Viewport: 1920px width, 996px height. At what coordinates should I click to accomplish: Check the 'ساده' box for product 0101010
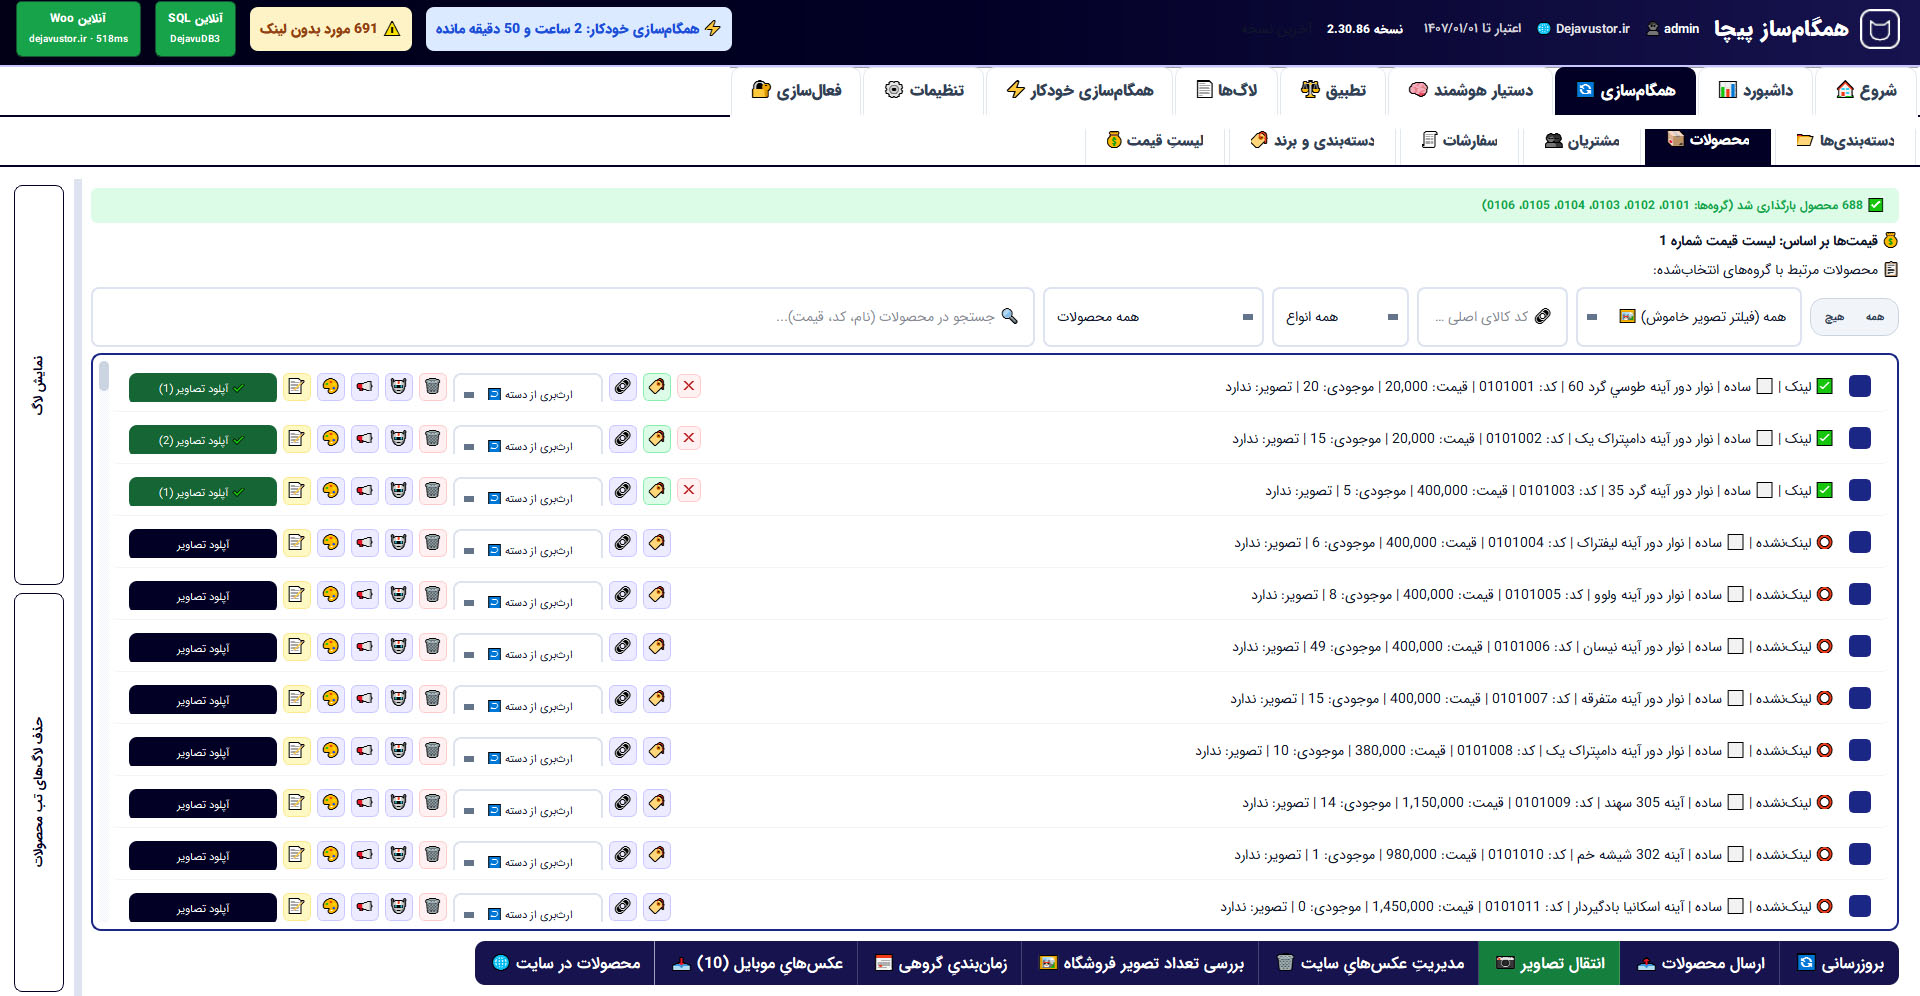(1736, 854)
